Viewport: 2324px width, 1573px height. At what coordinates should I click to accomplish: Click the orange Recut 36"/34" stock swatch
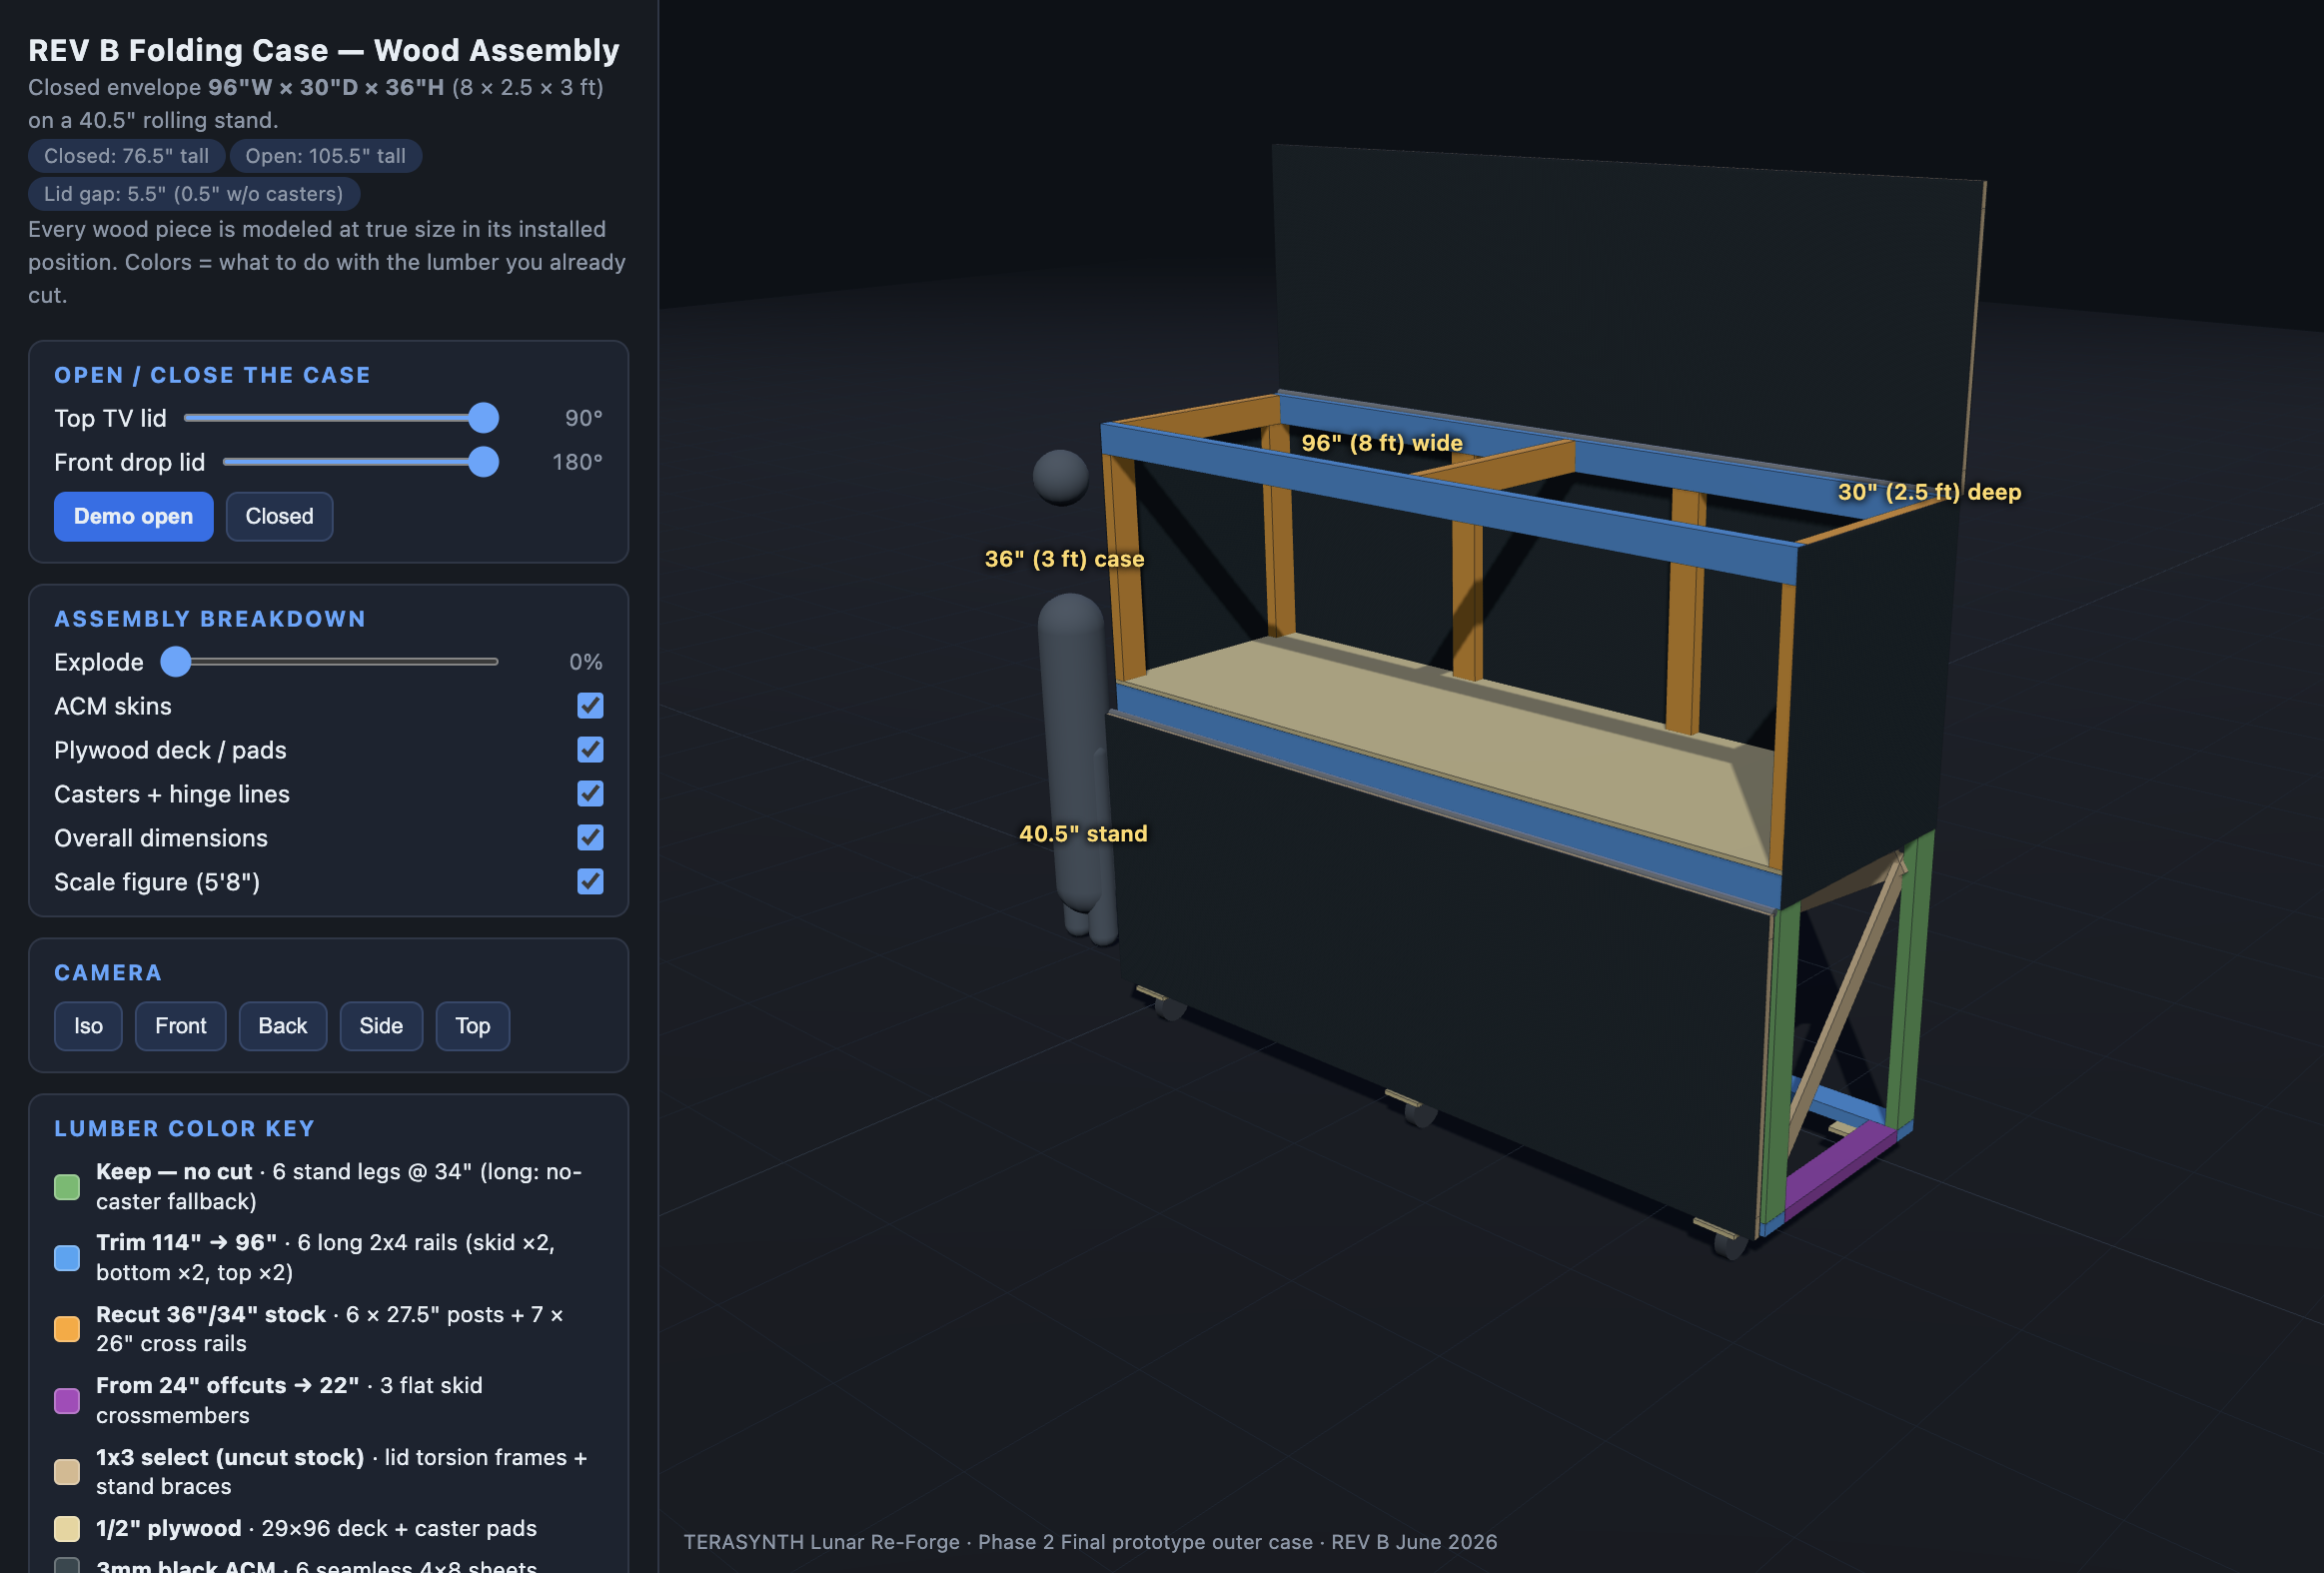pyautogui.click(x=67, y=1329)
